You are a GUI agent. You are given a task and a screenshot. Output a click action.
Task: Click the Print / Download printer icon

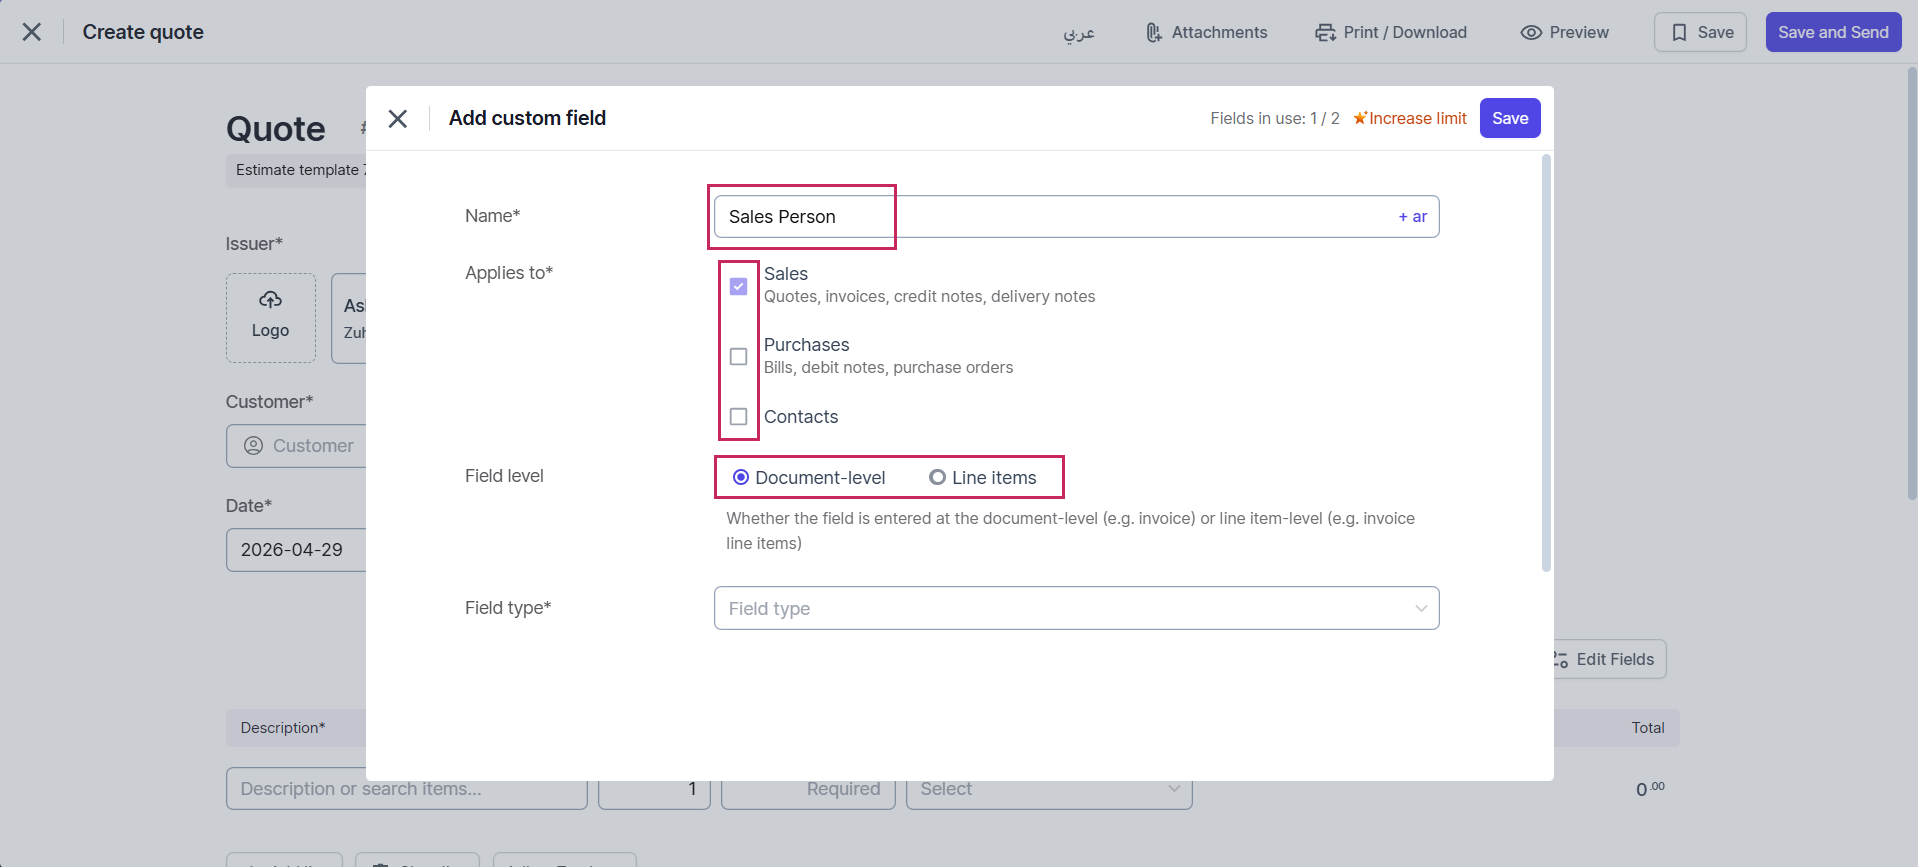coord(1325,33)
